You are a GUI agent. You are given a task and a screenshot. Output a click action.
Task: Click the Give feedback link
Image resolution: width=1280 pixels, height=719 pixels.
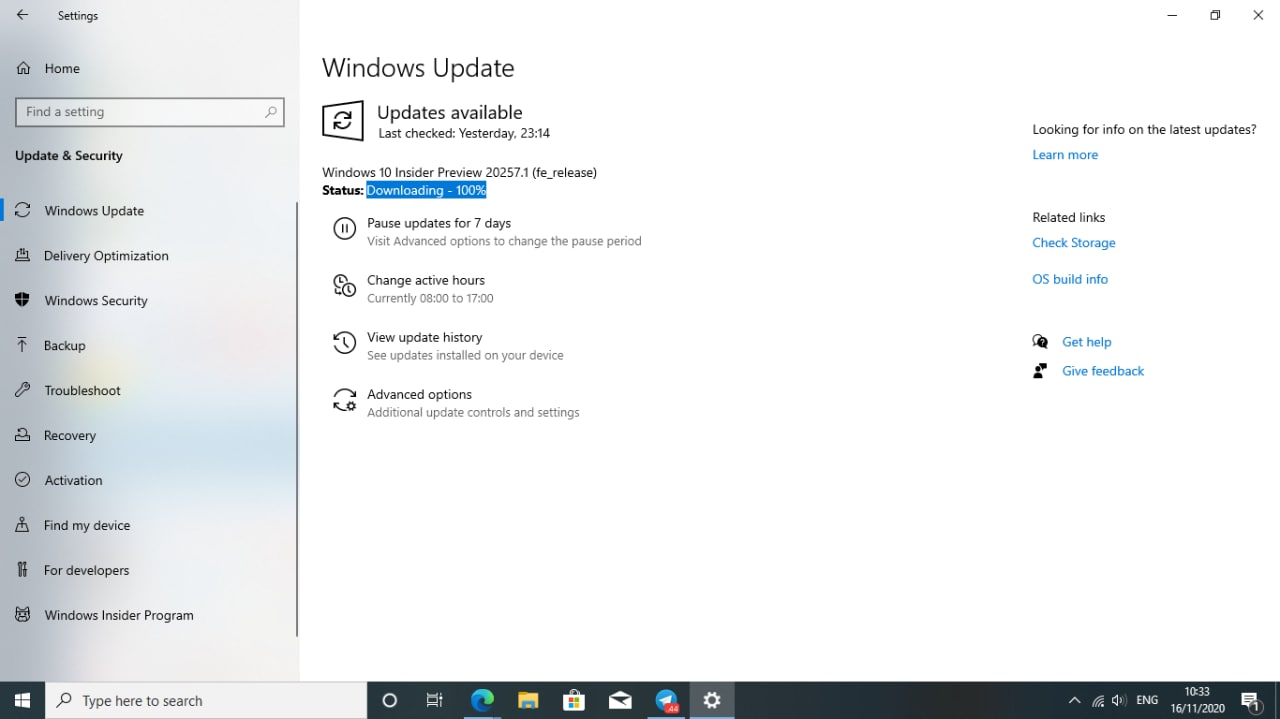tap(1103, 371)
